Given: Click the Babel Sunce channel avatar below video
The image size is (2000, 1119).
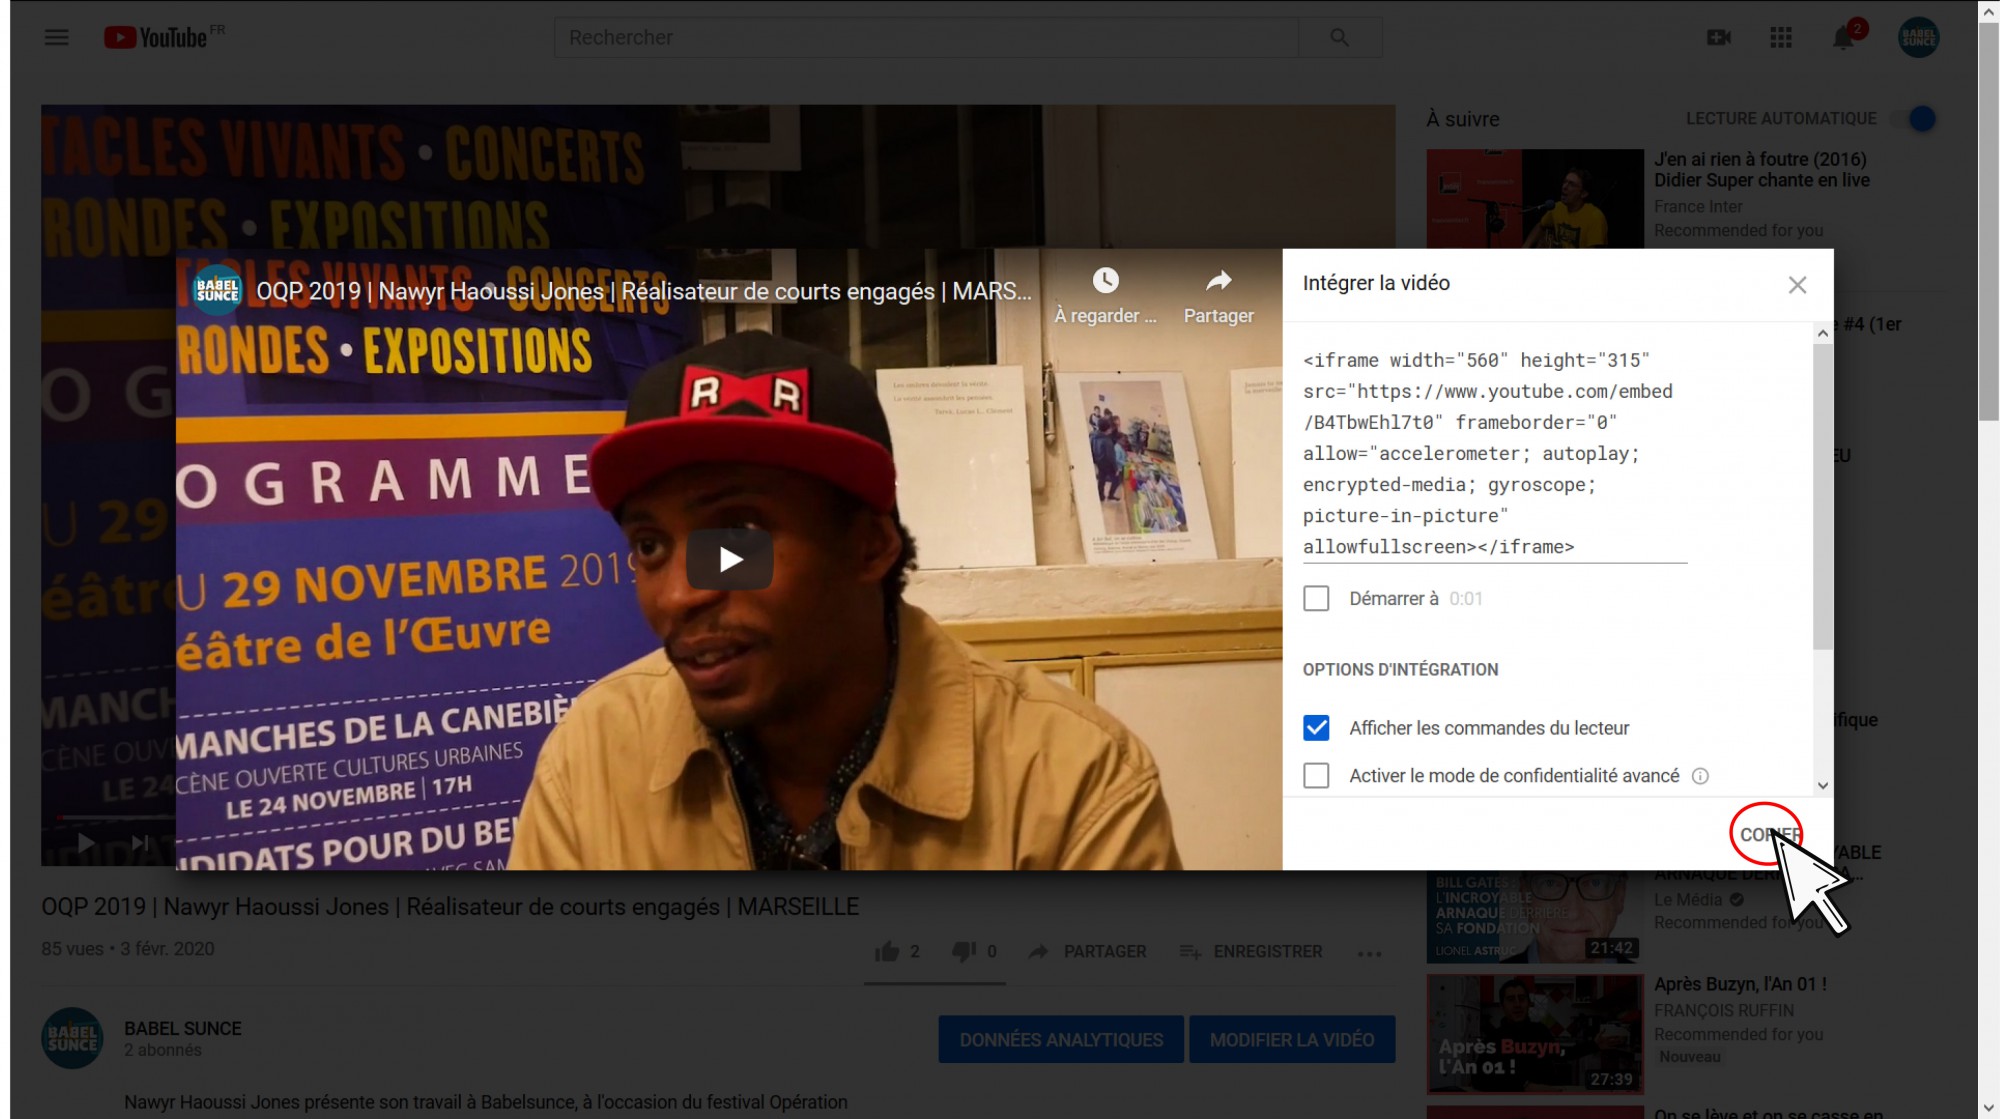Looking at the screenshot, I should pyautogui.click(x=72, y=1038).
